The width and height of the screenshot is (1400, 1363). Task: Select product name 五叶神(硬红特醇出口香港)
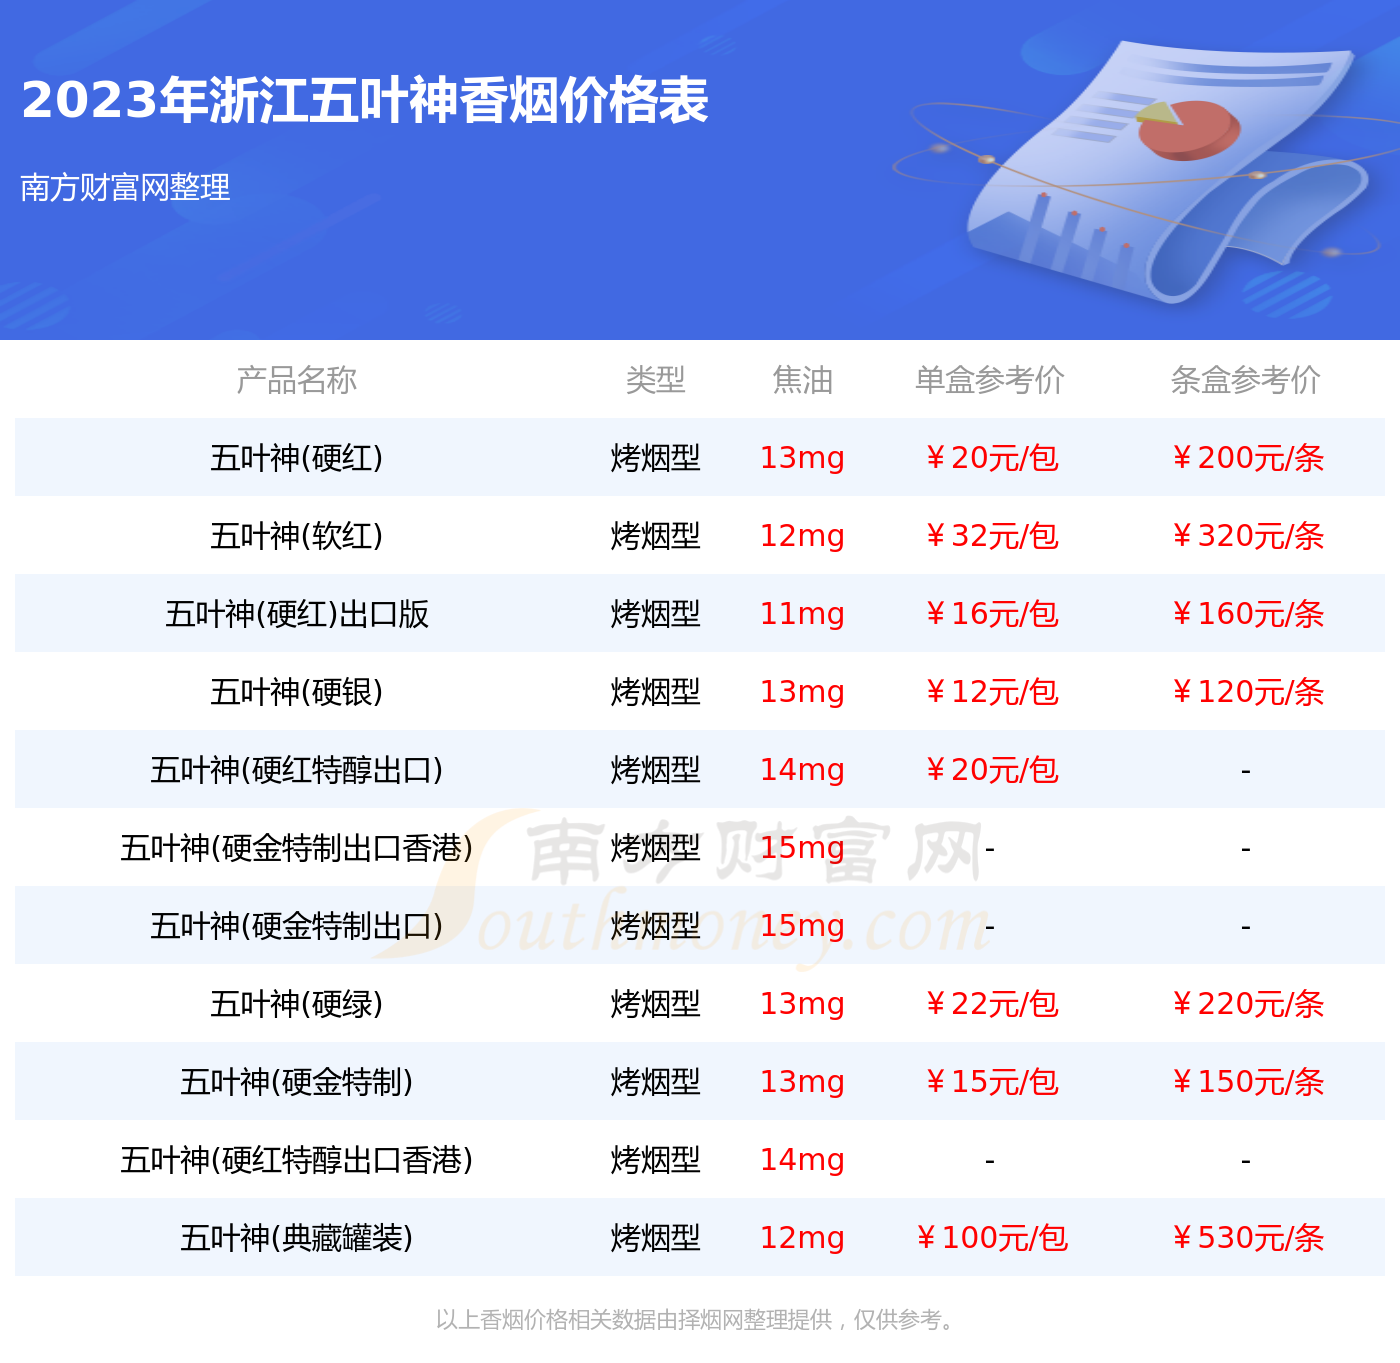click(x=296, y=1160)
